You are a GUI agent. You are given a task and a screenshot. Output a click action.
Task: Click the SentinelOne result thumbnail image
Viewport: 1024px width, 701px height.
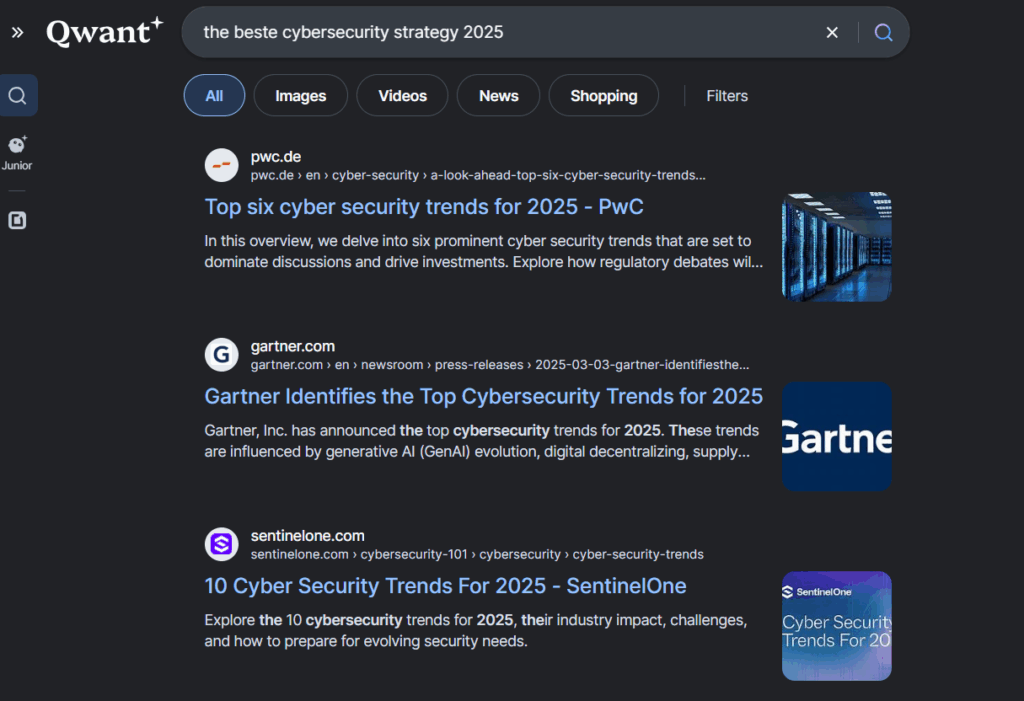click(836, 625)
